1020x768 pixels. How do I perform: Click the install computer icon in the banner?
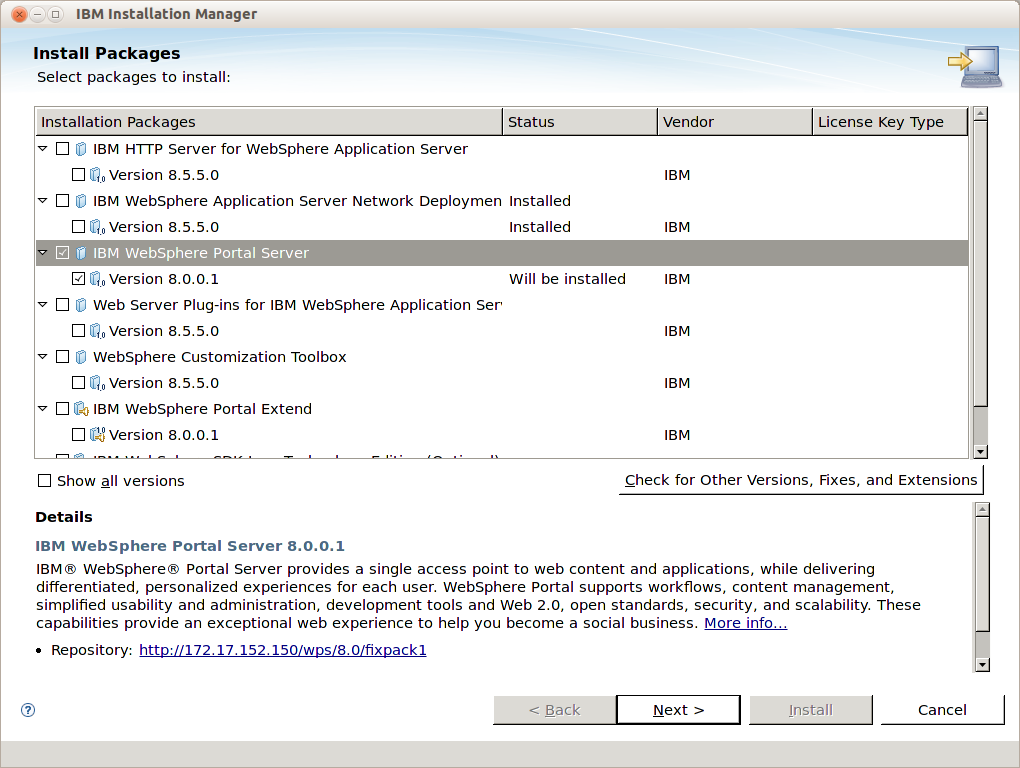974,66
